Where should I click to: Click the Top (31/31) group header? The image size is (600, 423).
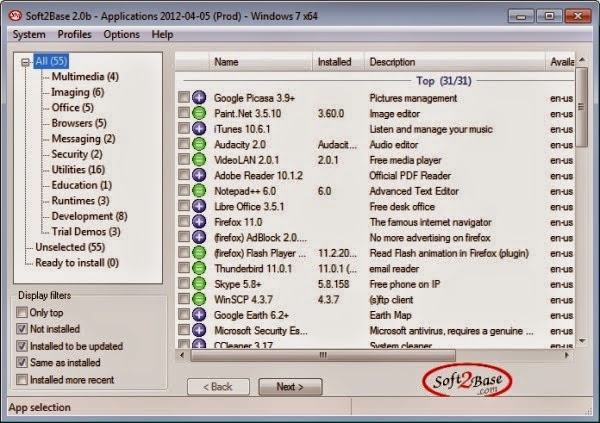pyautogui.click(x=444, y=81)
